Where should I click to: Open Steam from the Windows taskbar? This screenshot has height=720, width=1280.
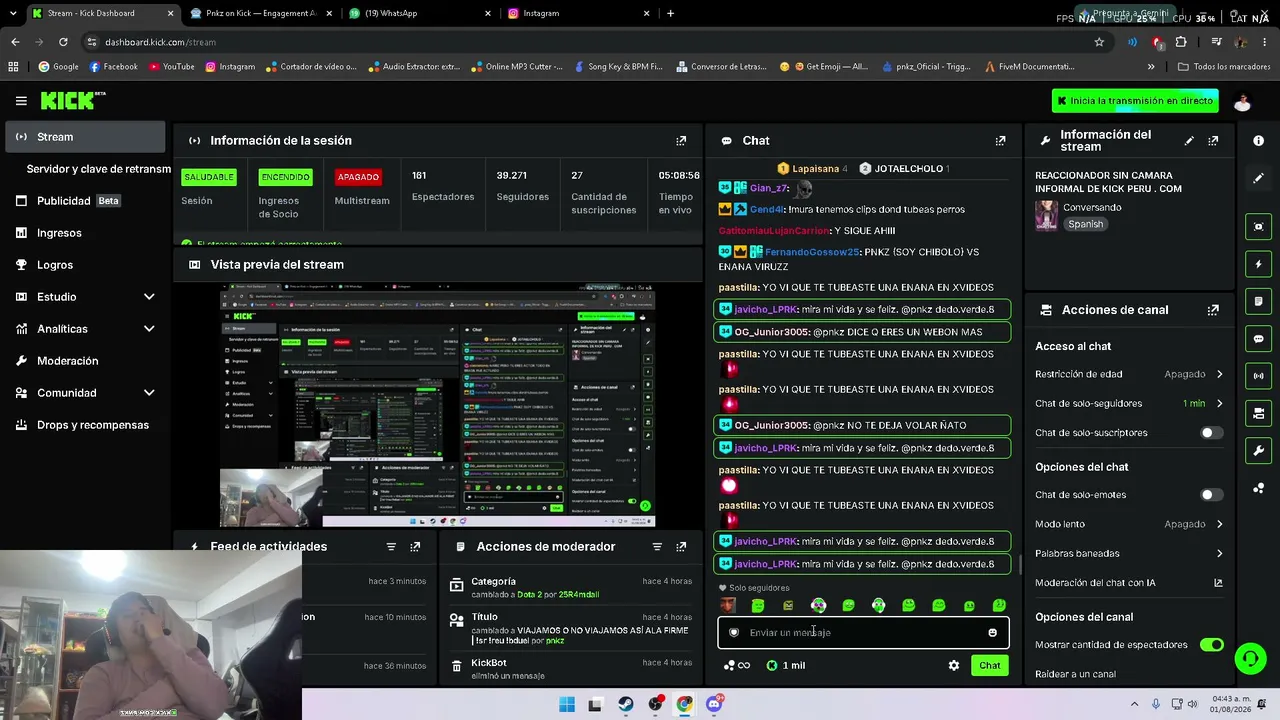[626, 704]
